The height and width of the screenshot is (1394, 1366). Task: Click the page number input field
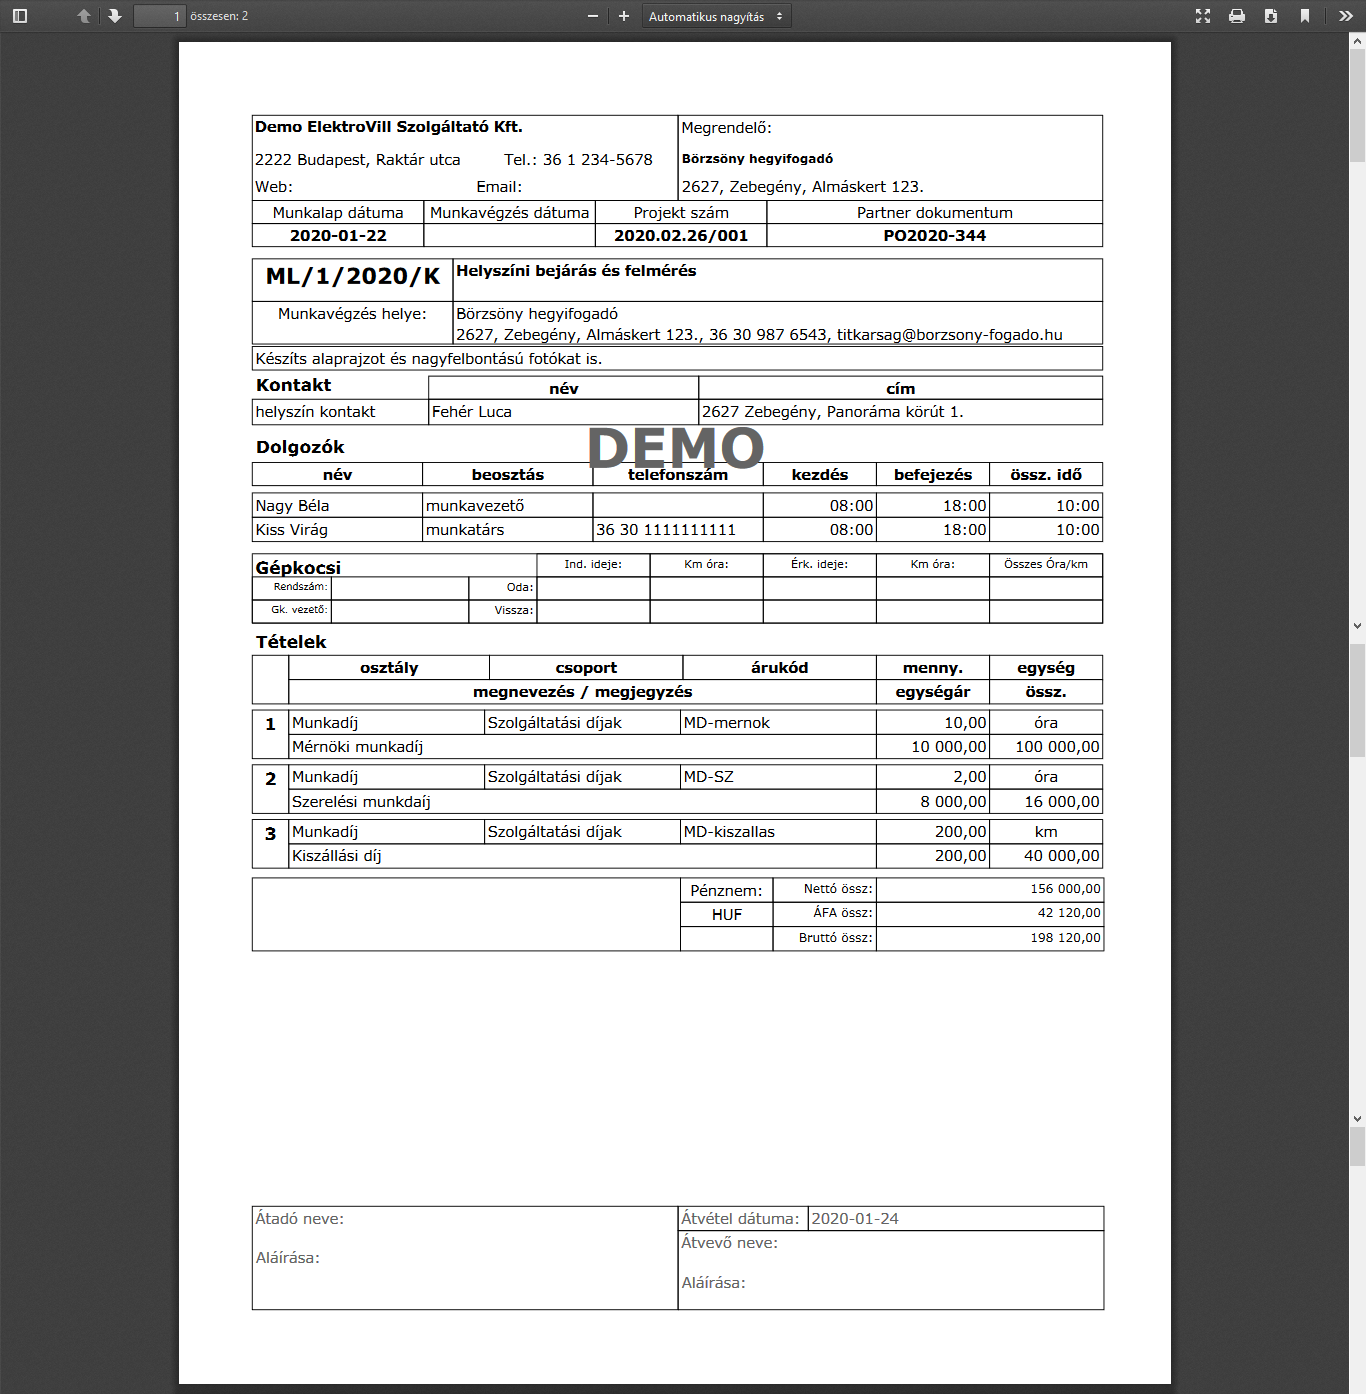(160, 16)
